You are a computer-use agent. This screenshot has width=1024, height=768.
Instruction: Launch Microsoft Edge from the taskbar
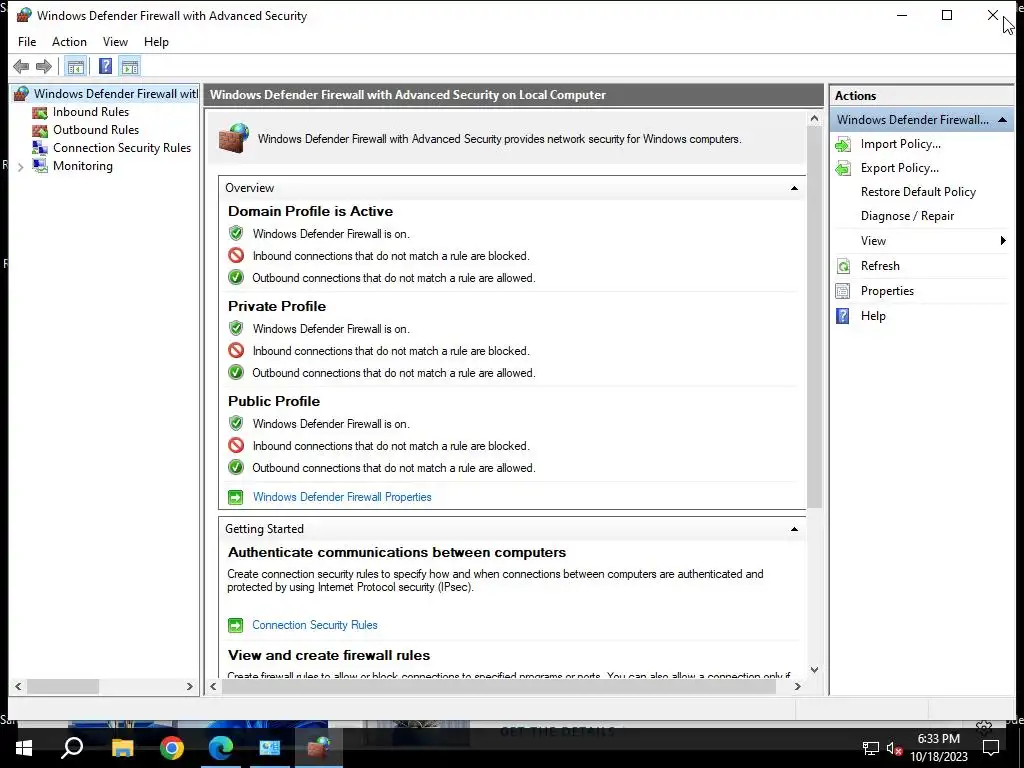pos(221,748)
